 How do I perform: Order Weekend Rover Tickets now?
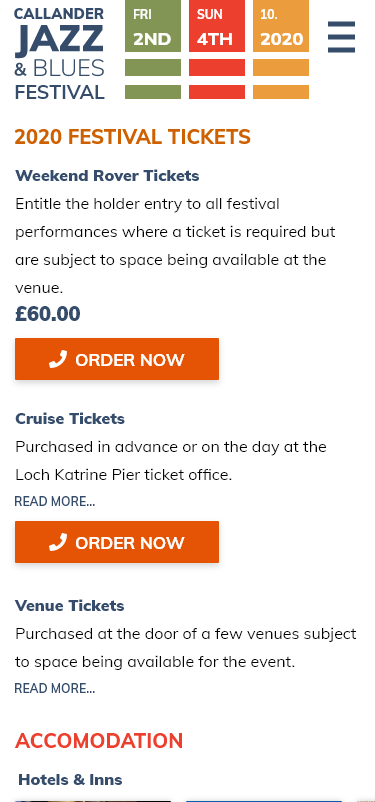pos(117,359)
